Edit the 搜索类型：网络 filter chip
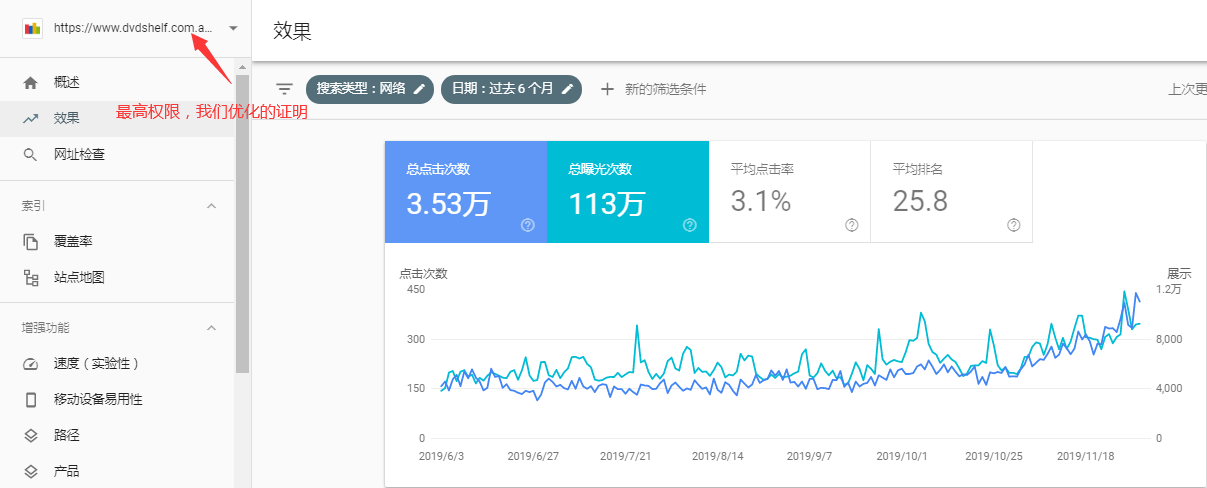This screenshot has height=488, width=1207. click(x=370, y=89)
